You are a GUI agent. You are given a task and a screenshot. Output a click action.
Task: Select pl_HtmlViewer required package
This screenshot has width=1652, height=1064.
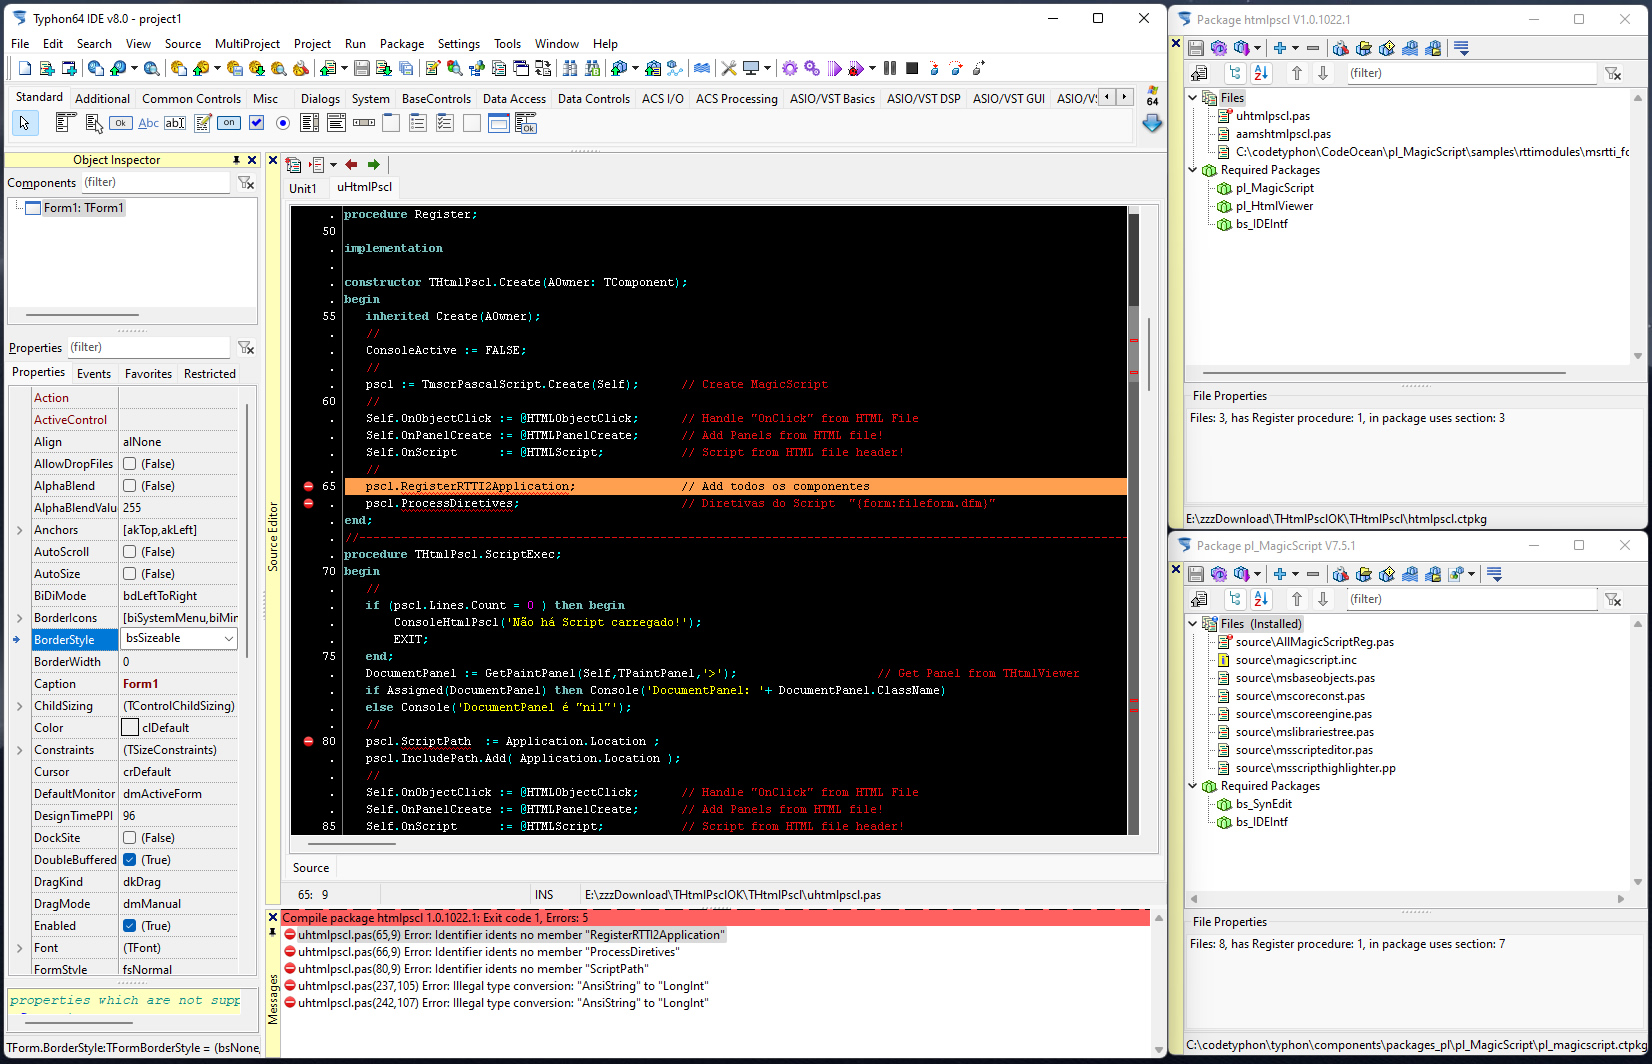(1274, 206)
